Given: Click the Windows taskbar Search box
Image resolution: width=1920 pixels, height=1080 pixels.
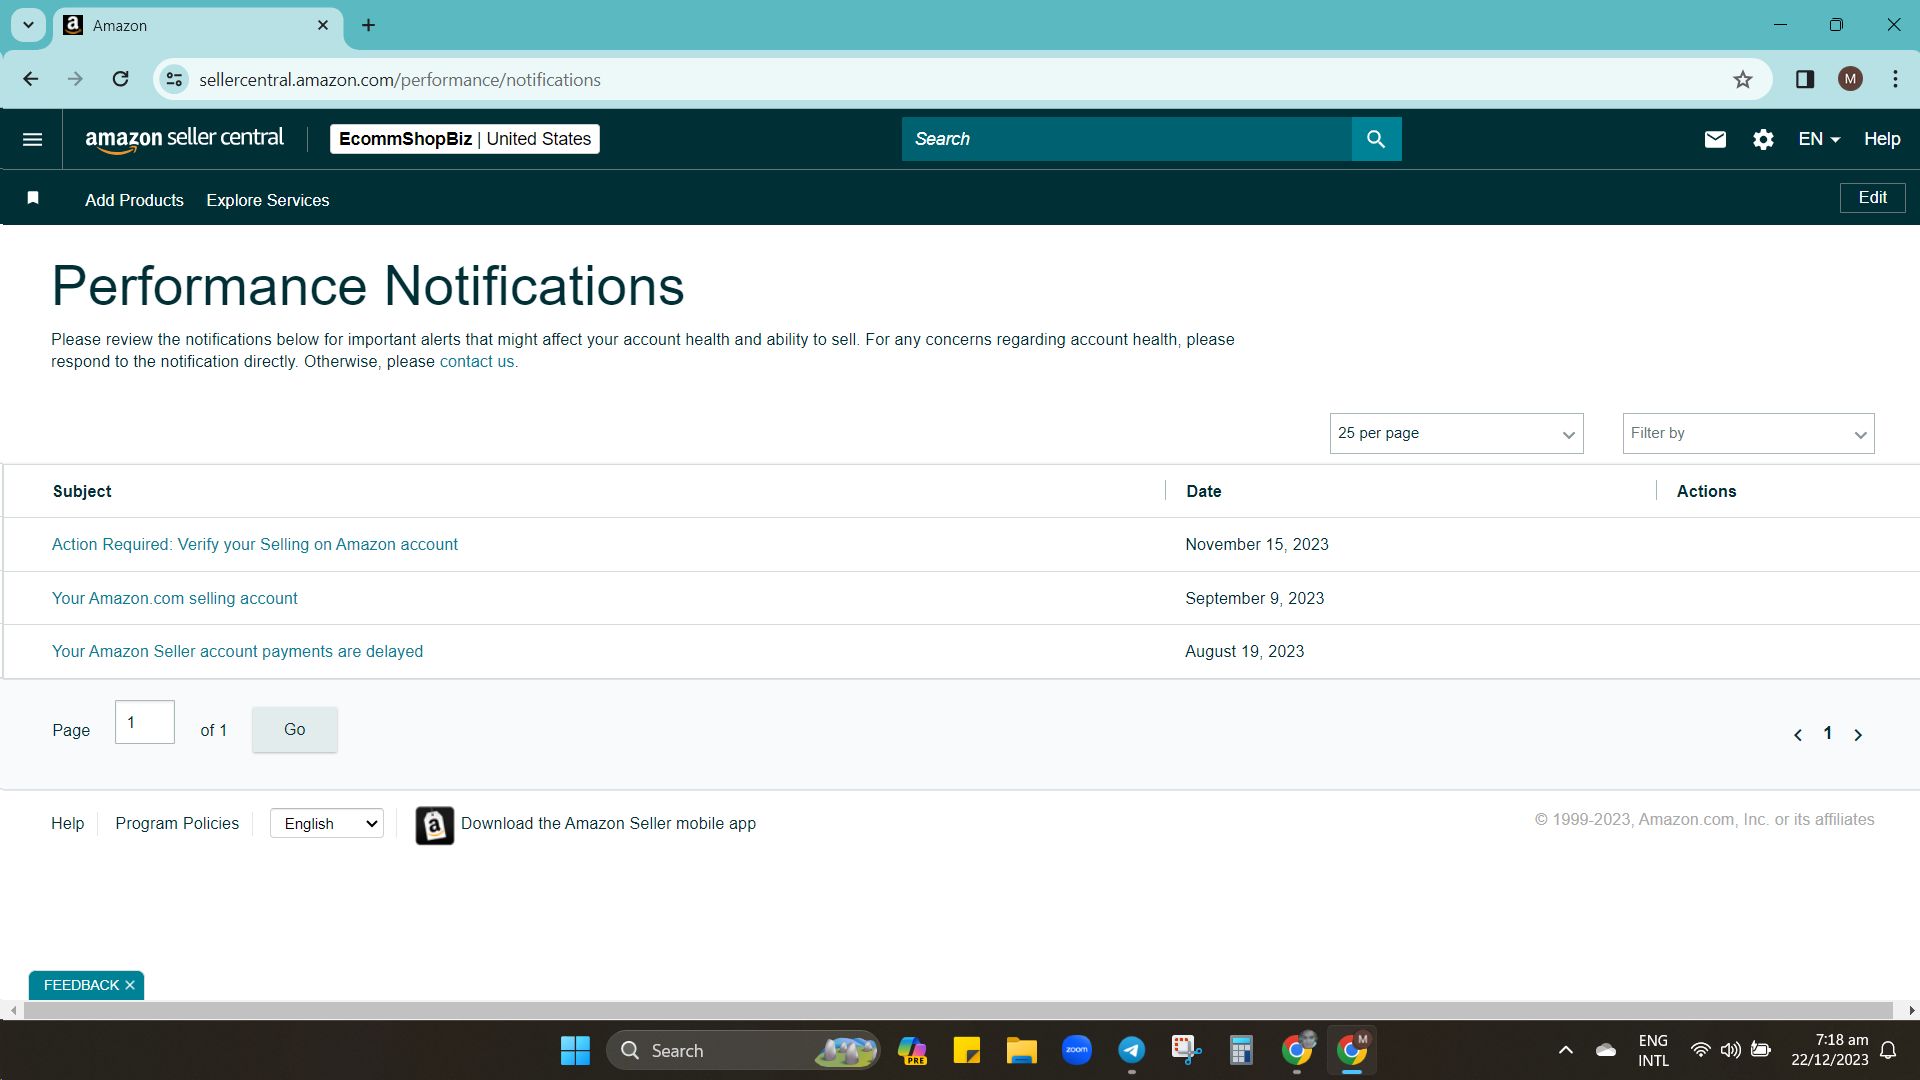Looking at the screenshot, I should click(x=743, y=1050).
